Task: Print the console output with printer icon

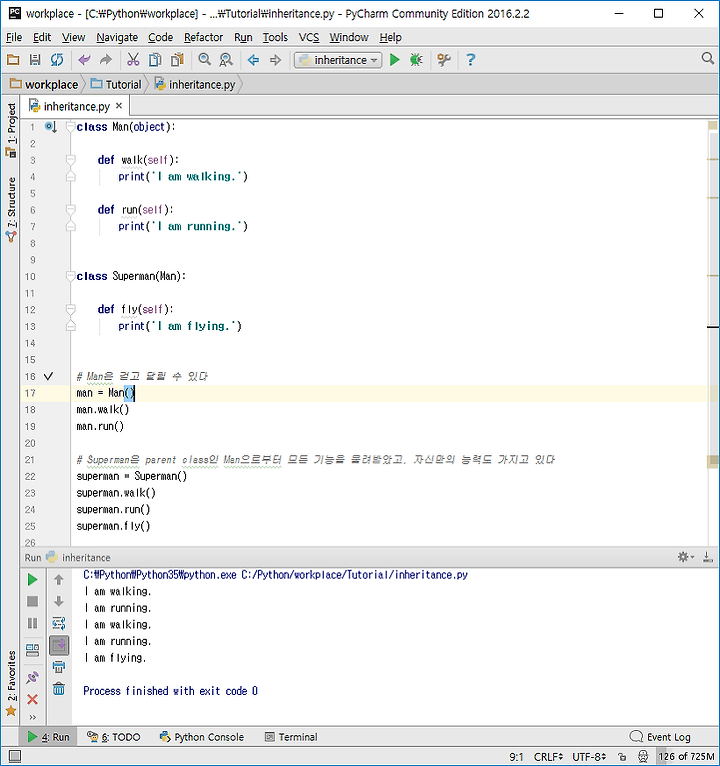Action: [59, 667]
